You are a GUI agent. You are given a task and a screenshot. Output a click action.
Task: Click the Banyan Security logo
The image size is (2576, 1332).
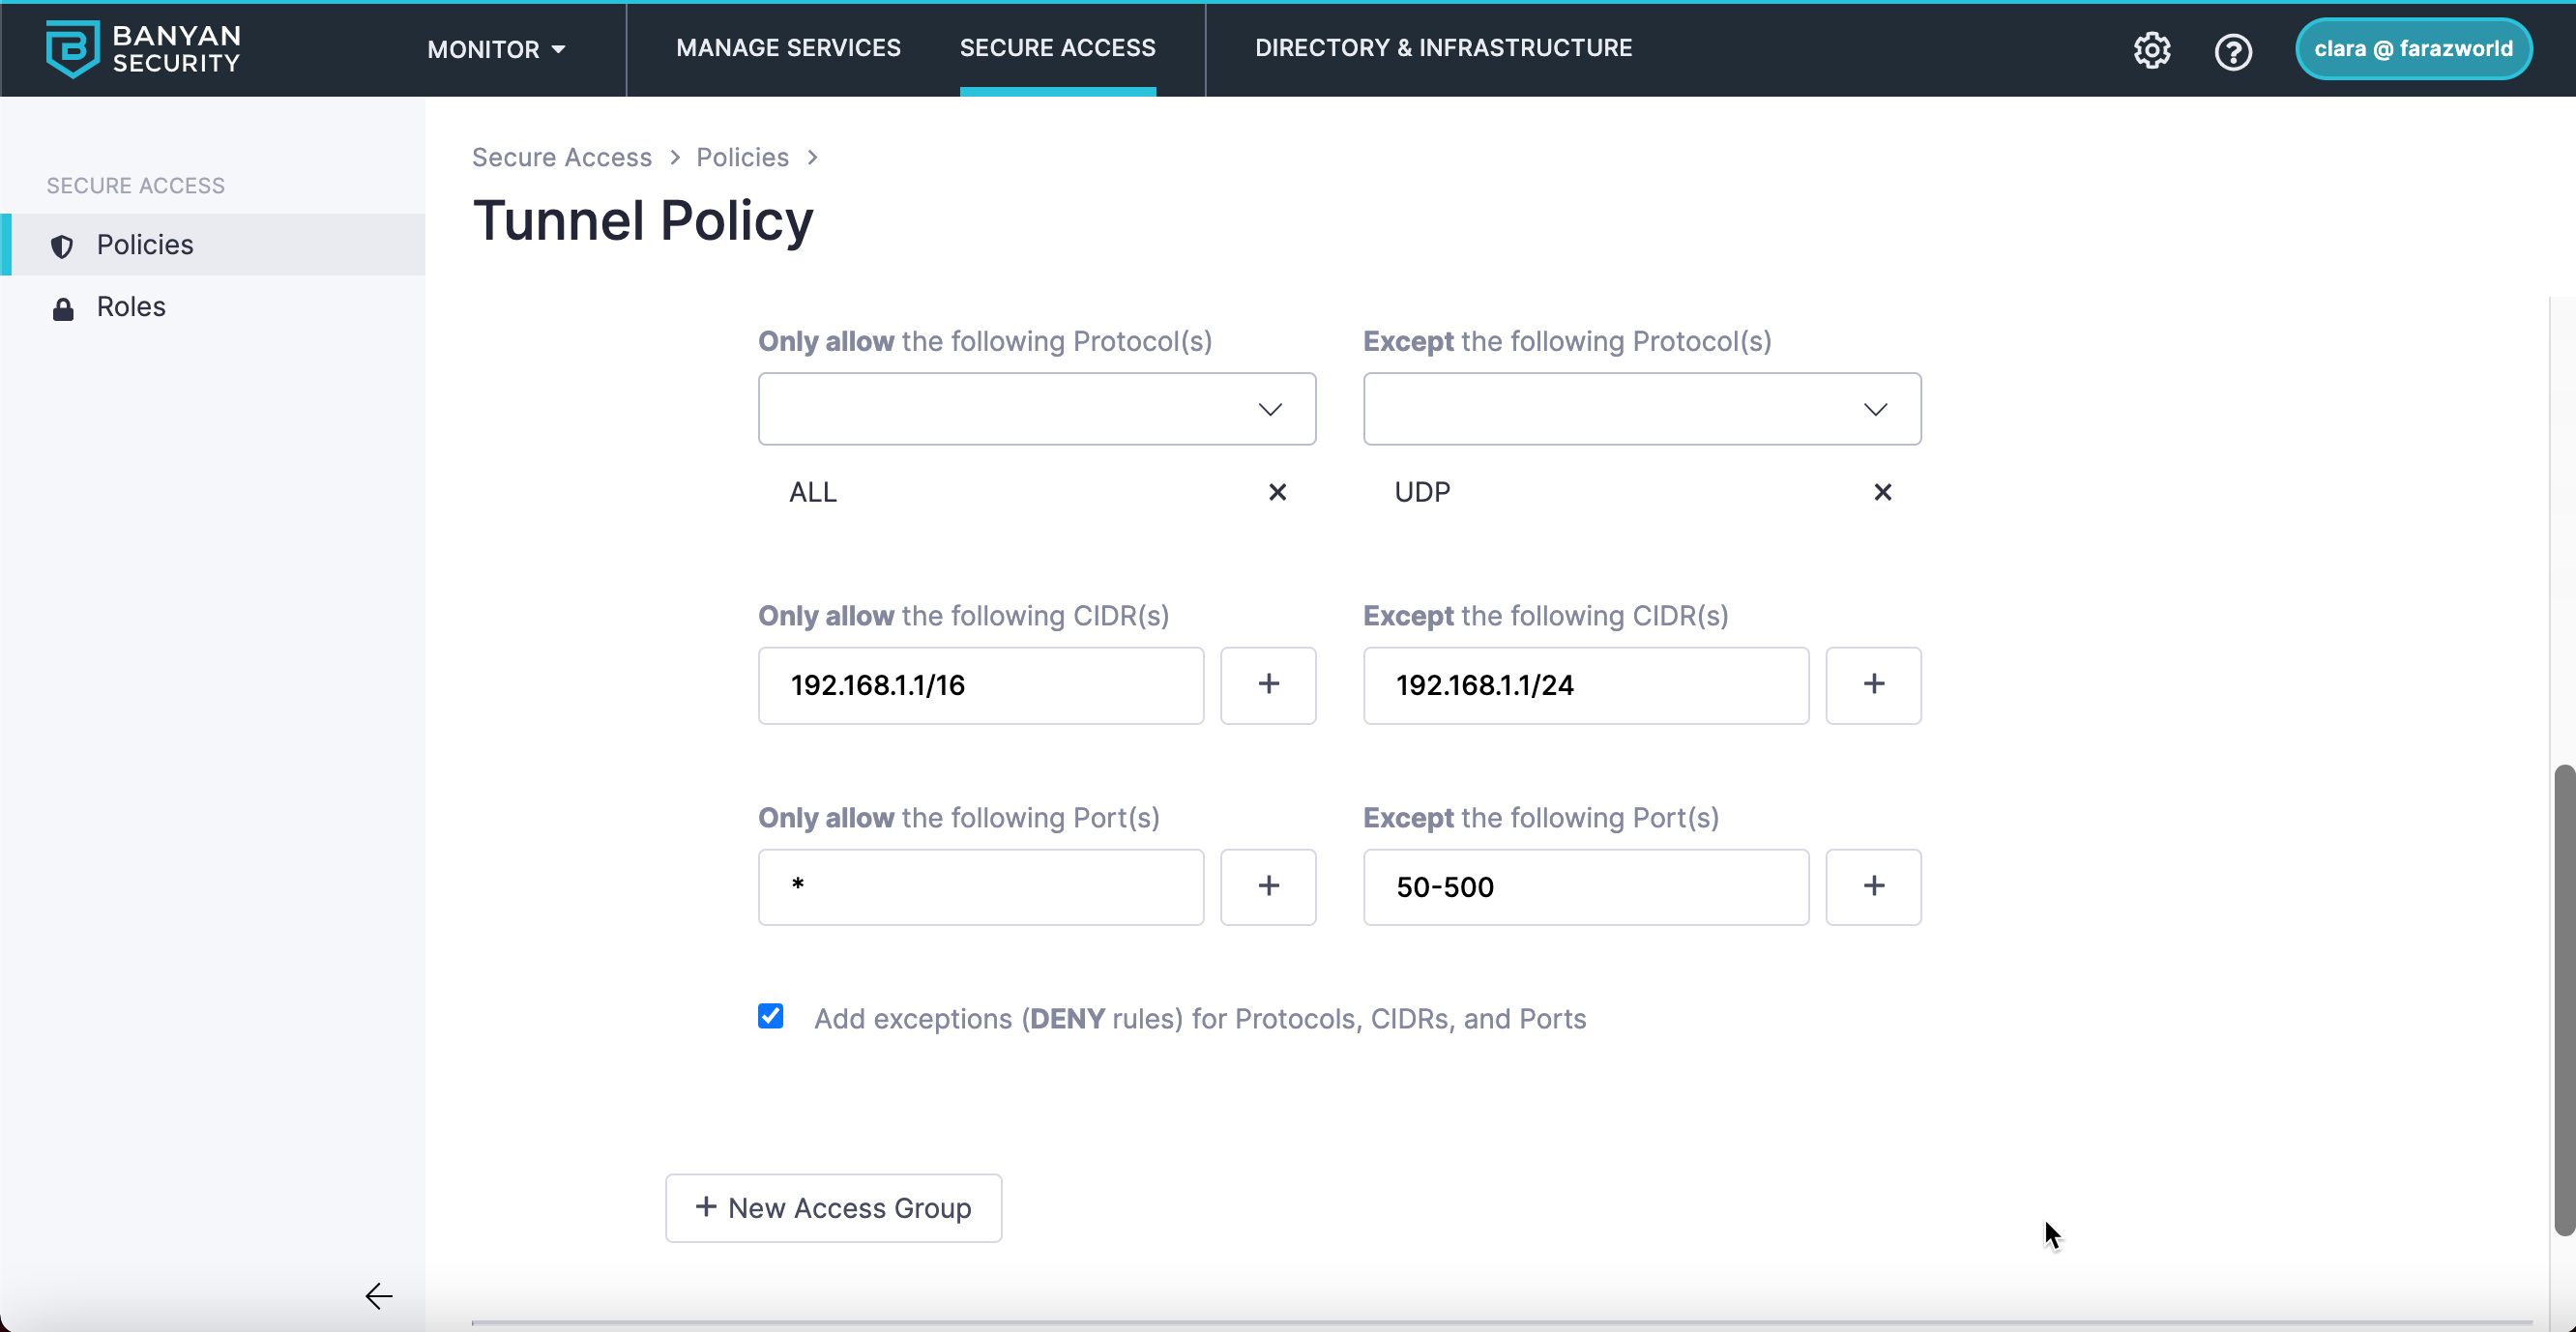point(143,48)
